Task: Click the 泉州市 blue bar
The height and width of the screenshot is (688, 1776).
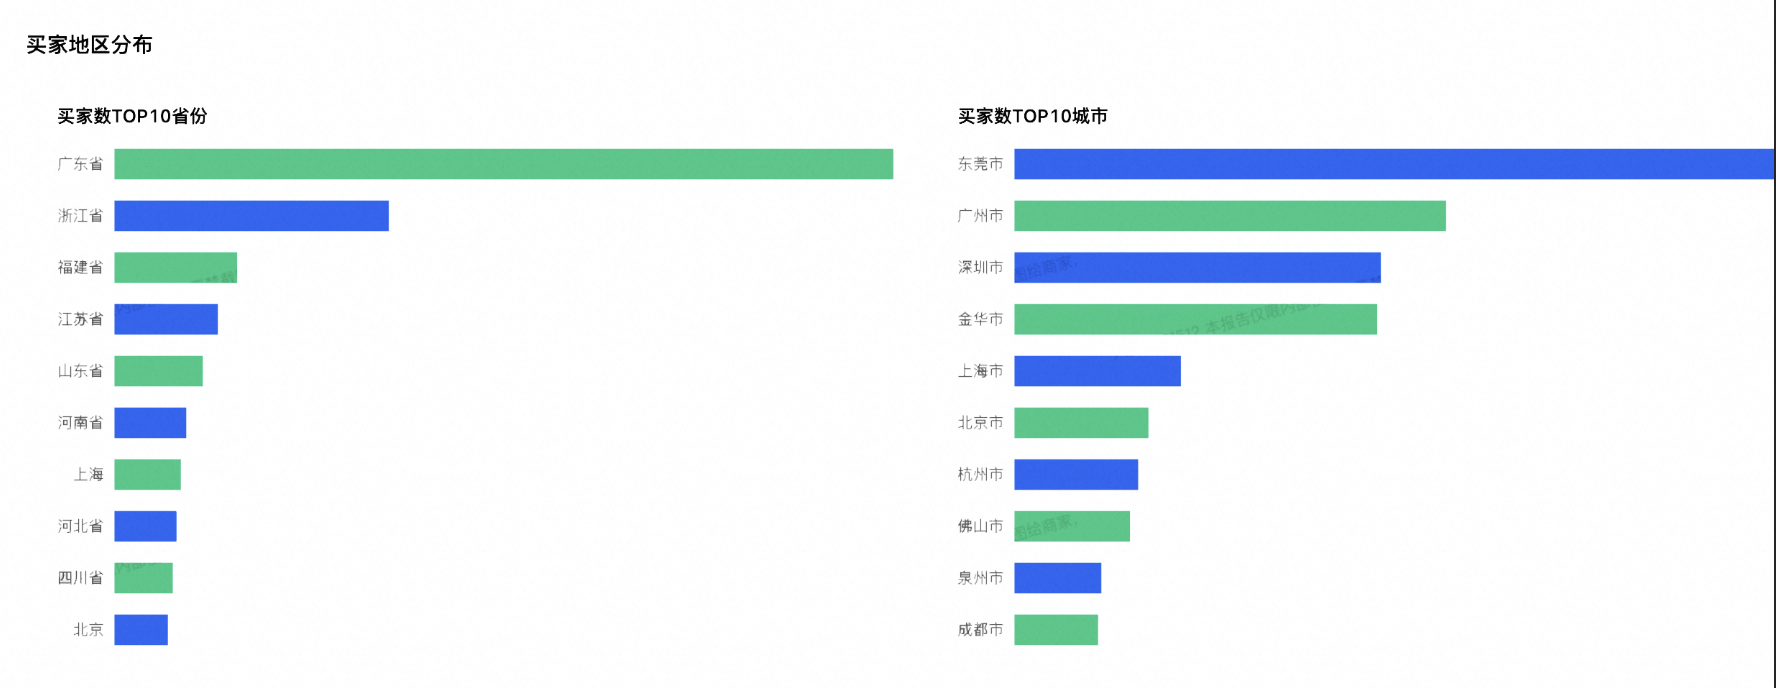Action: coord(1057,578)
